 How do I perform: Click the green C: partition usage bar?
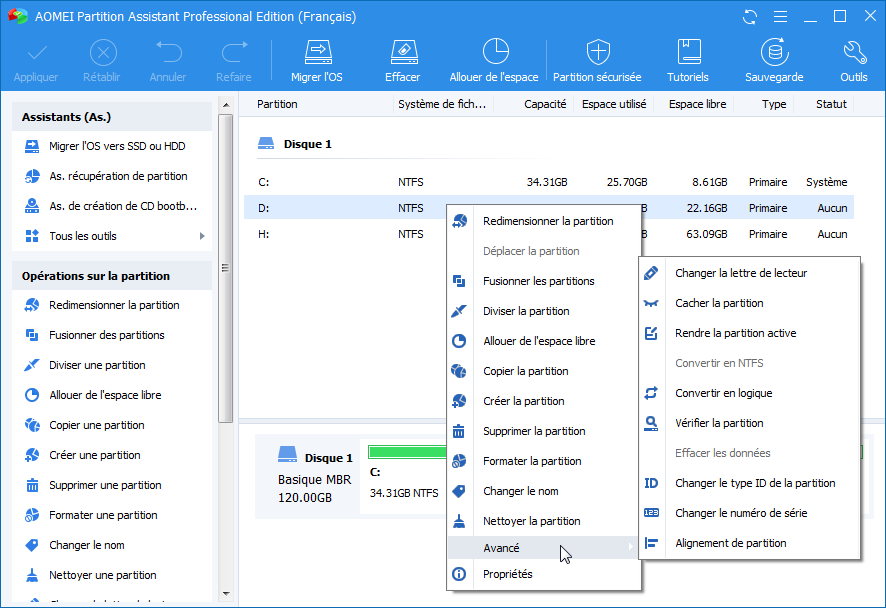pos(405,453)
